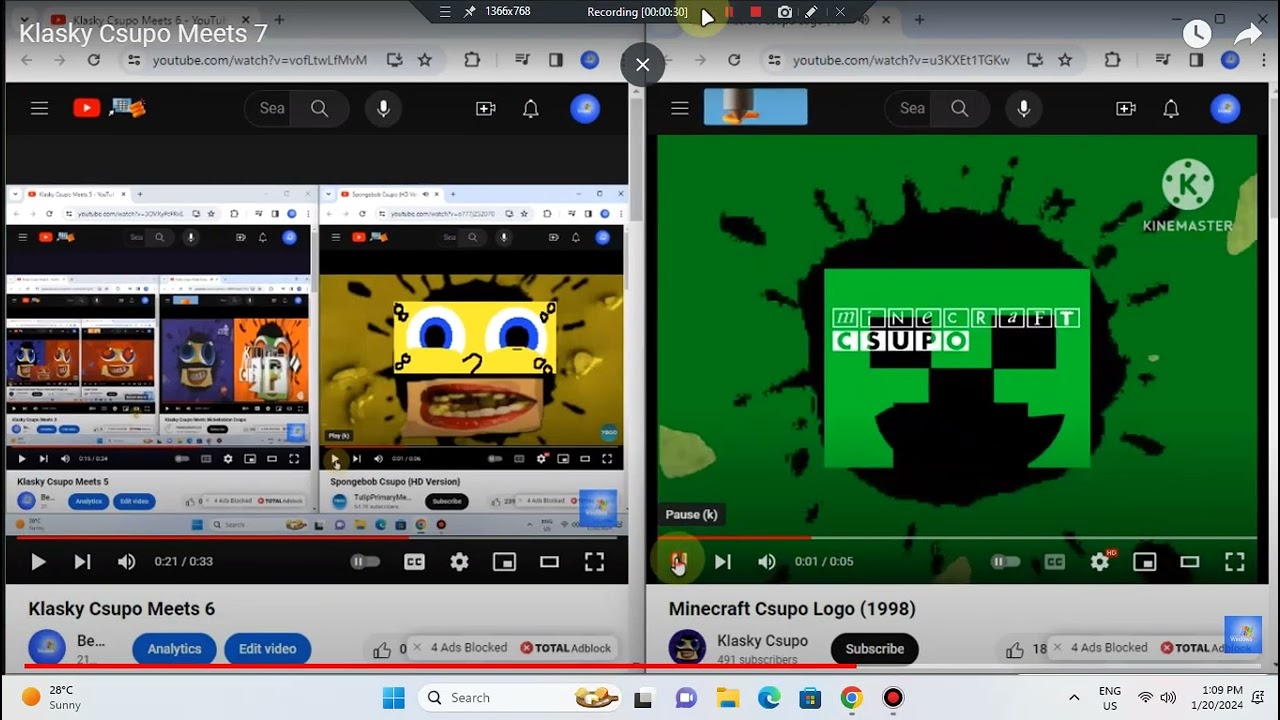Show hidden system tray icons

coord(1074,697)
